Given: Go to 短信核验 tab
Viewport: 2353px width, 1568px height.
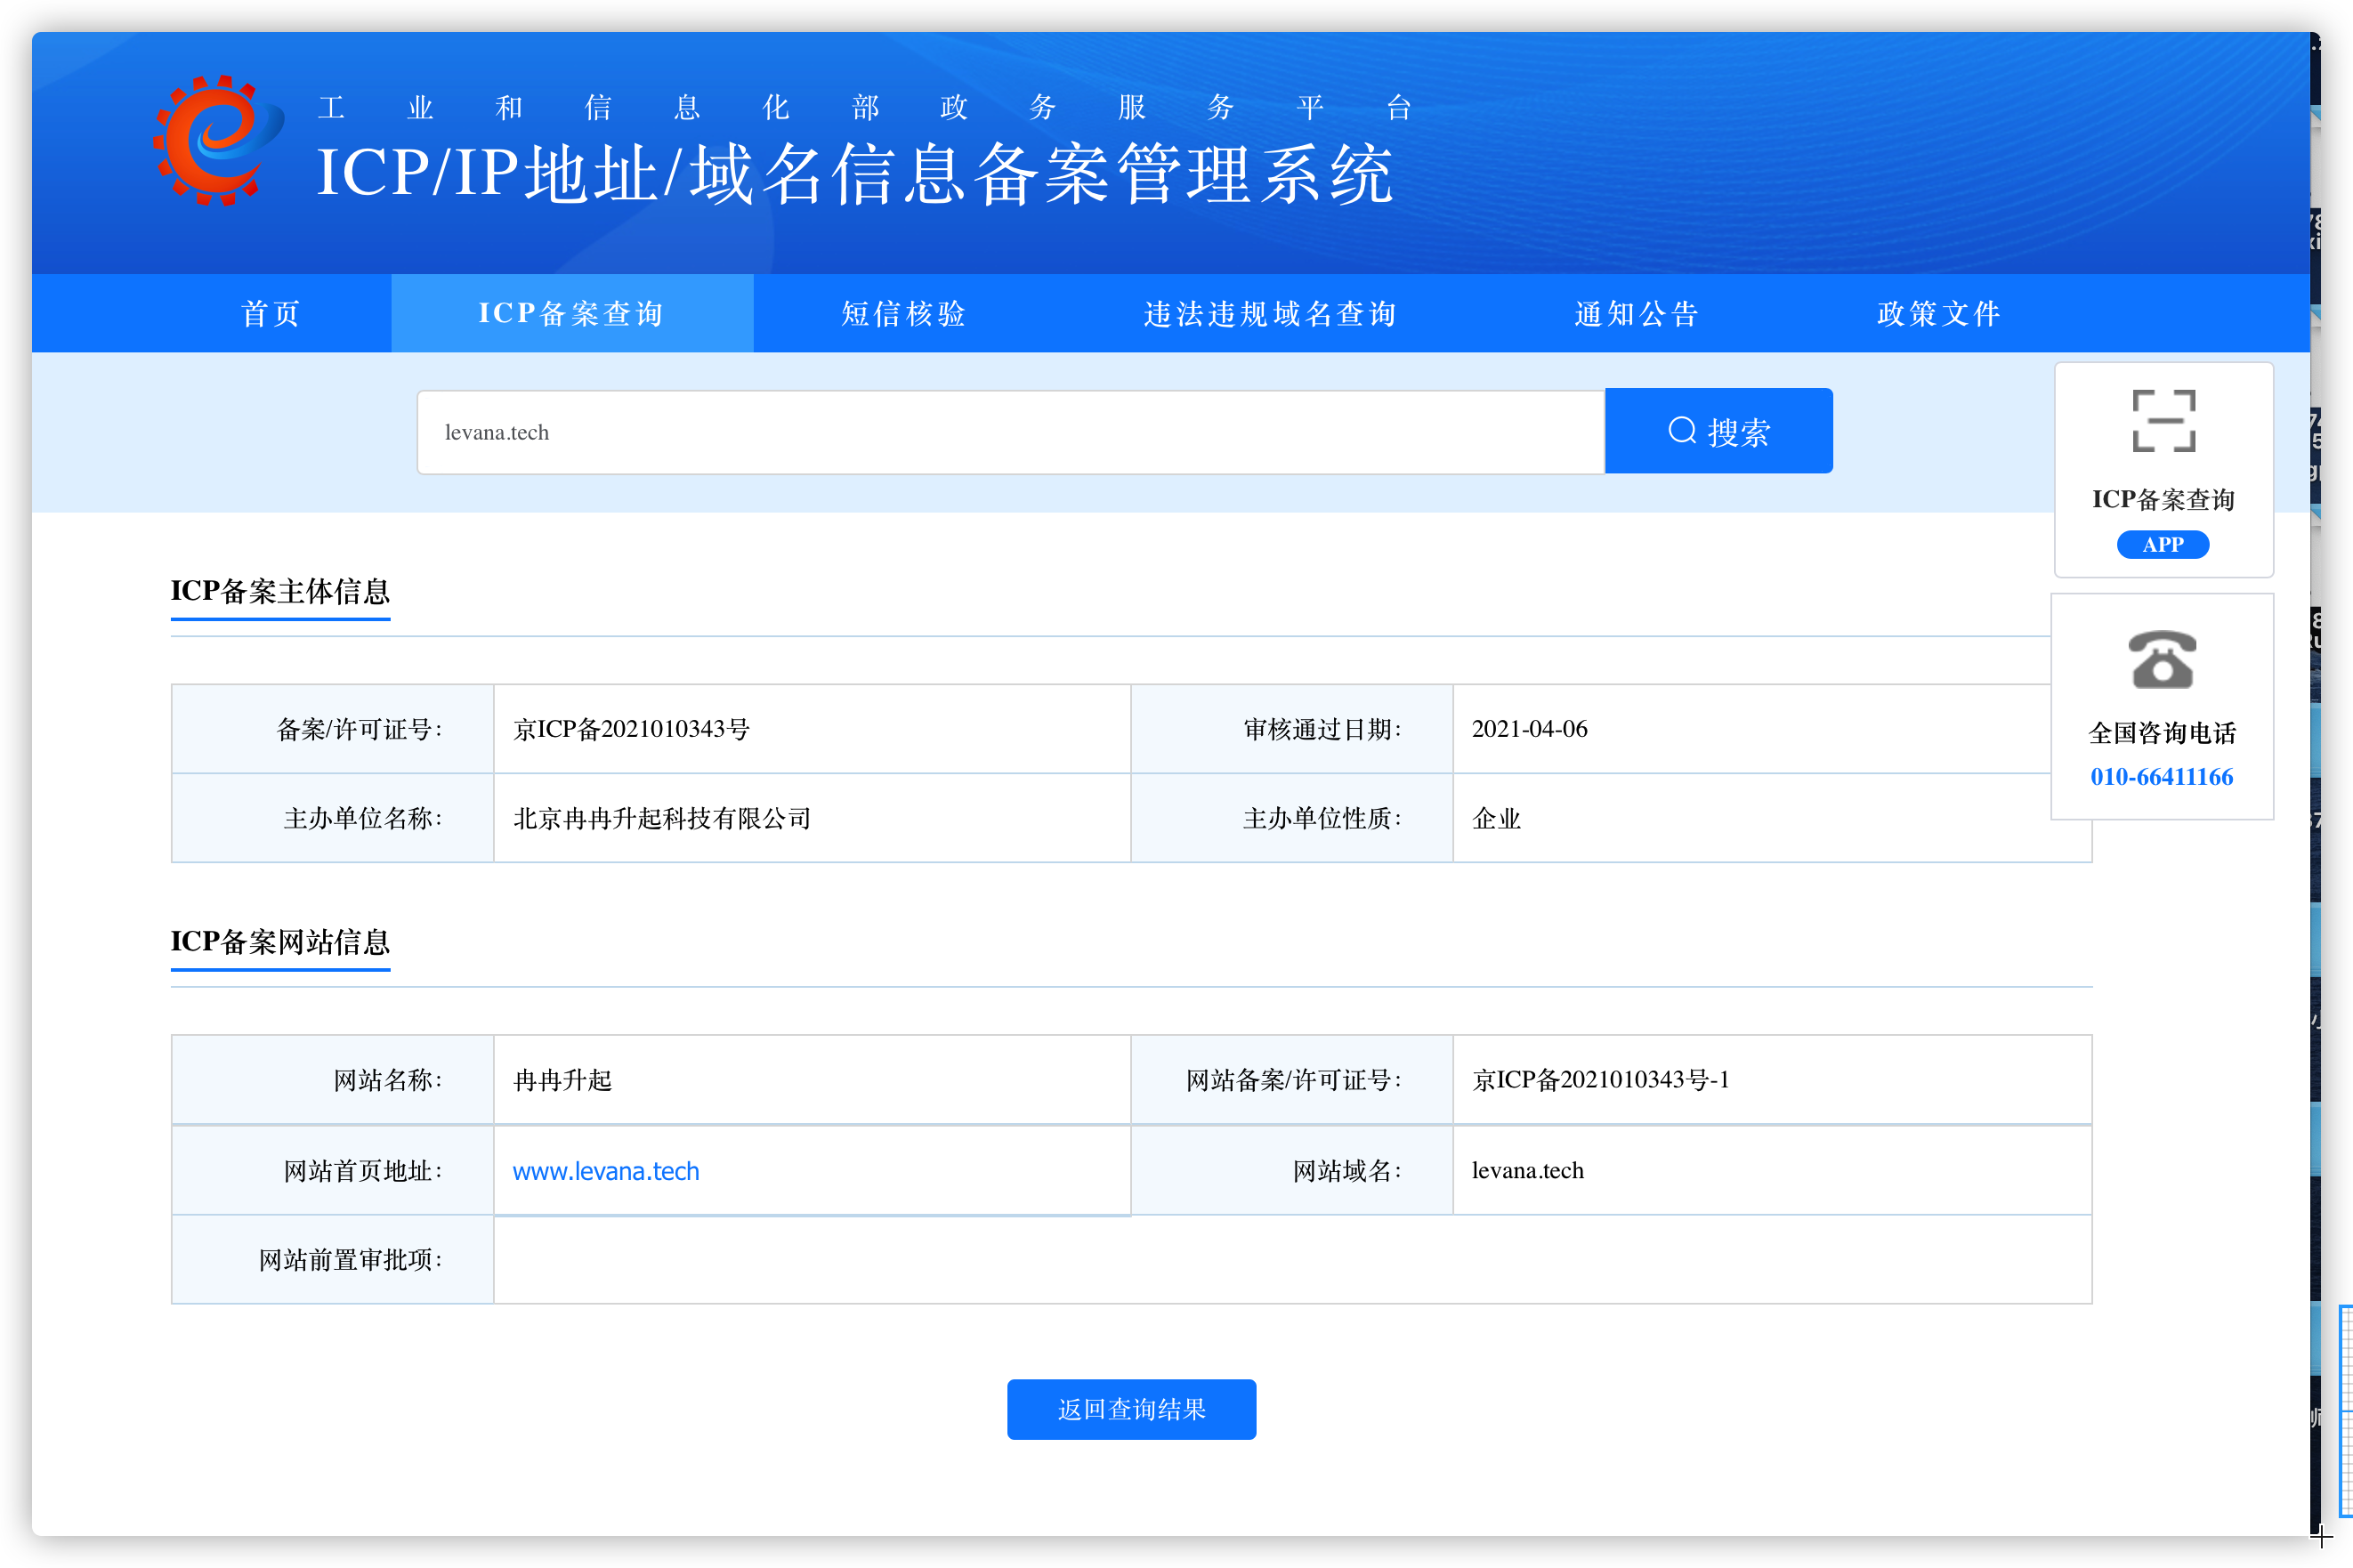Looking at the screenshot, I should pyautogui.click(x=904, y=314).
